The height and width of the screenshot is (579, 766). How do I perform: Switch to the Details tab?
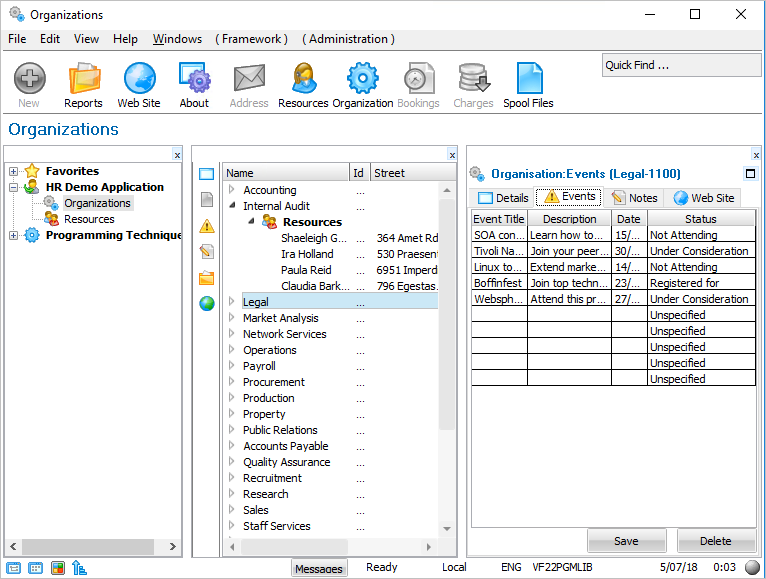pos(503,198)
